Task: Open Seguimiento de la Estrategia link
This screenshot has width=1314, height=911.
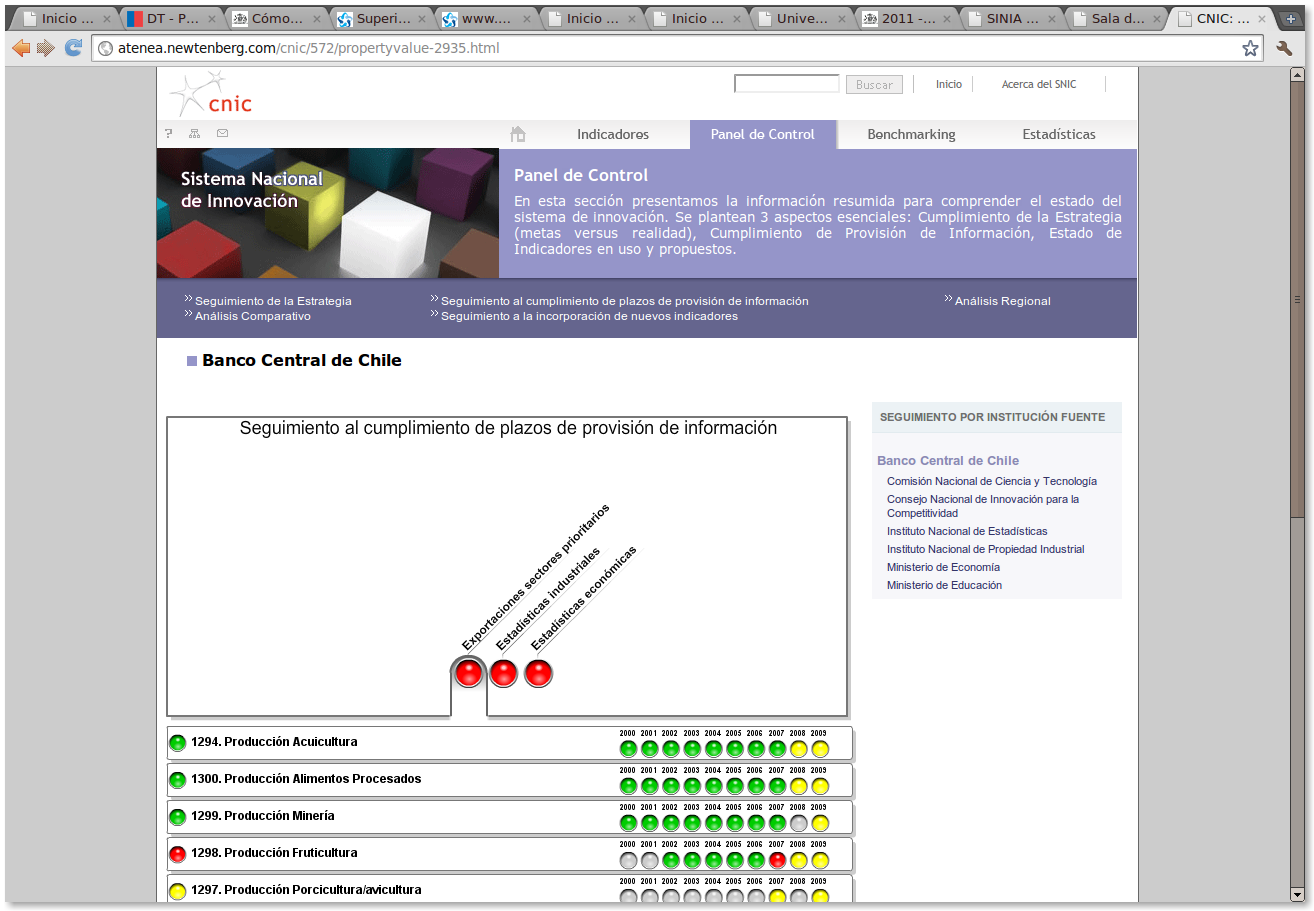Action: click(273, 301)
